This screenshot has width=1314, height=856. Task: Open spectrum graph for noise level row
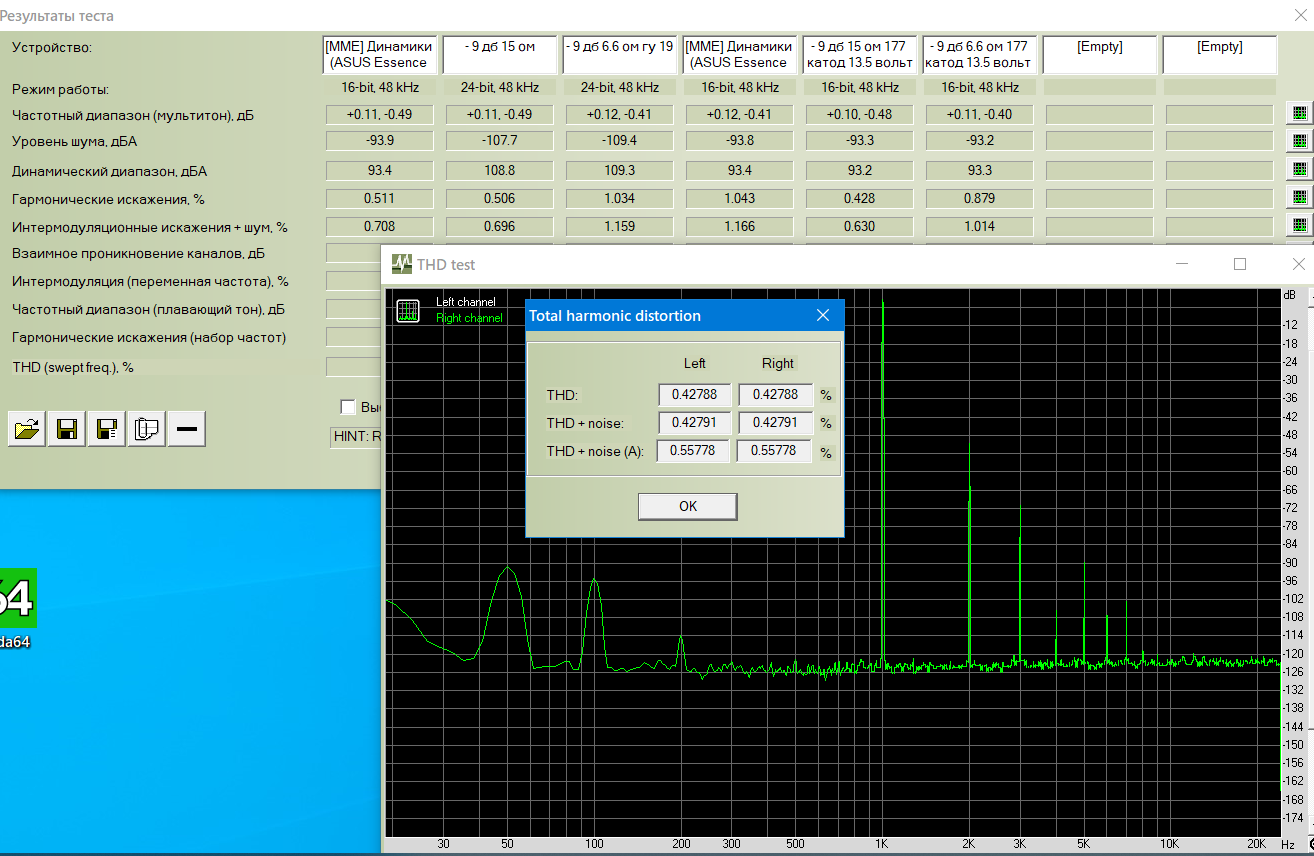point(1300,142)
